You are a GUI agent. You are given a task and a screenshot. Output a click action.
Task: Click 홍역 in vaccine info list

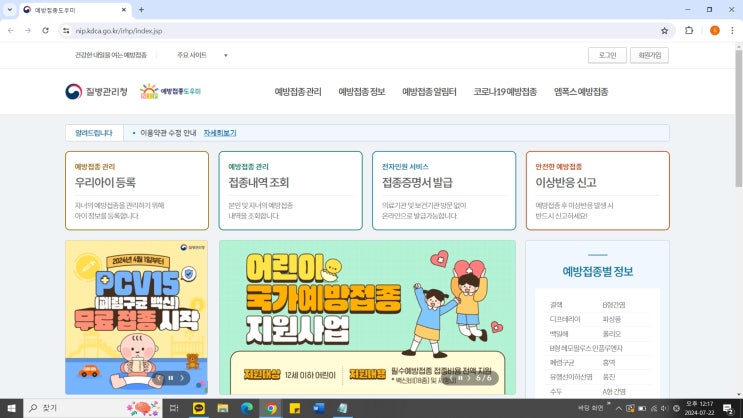(x=609, y=363)
